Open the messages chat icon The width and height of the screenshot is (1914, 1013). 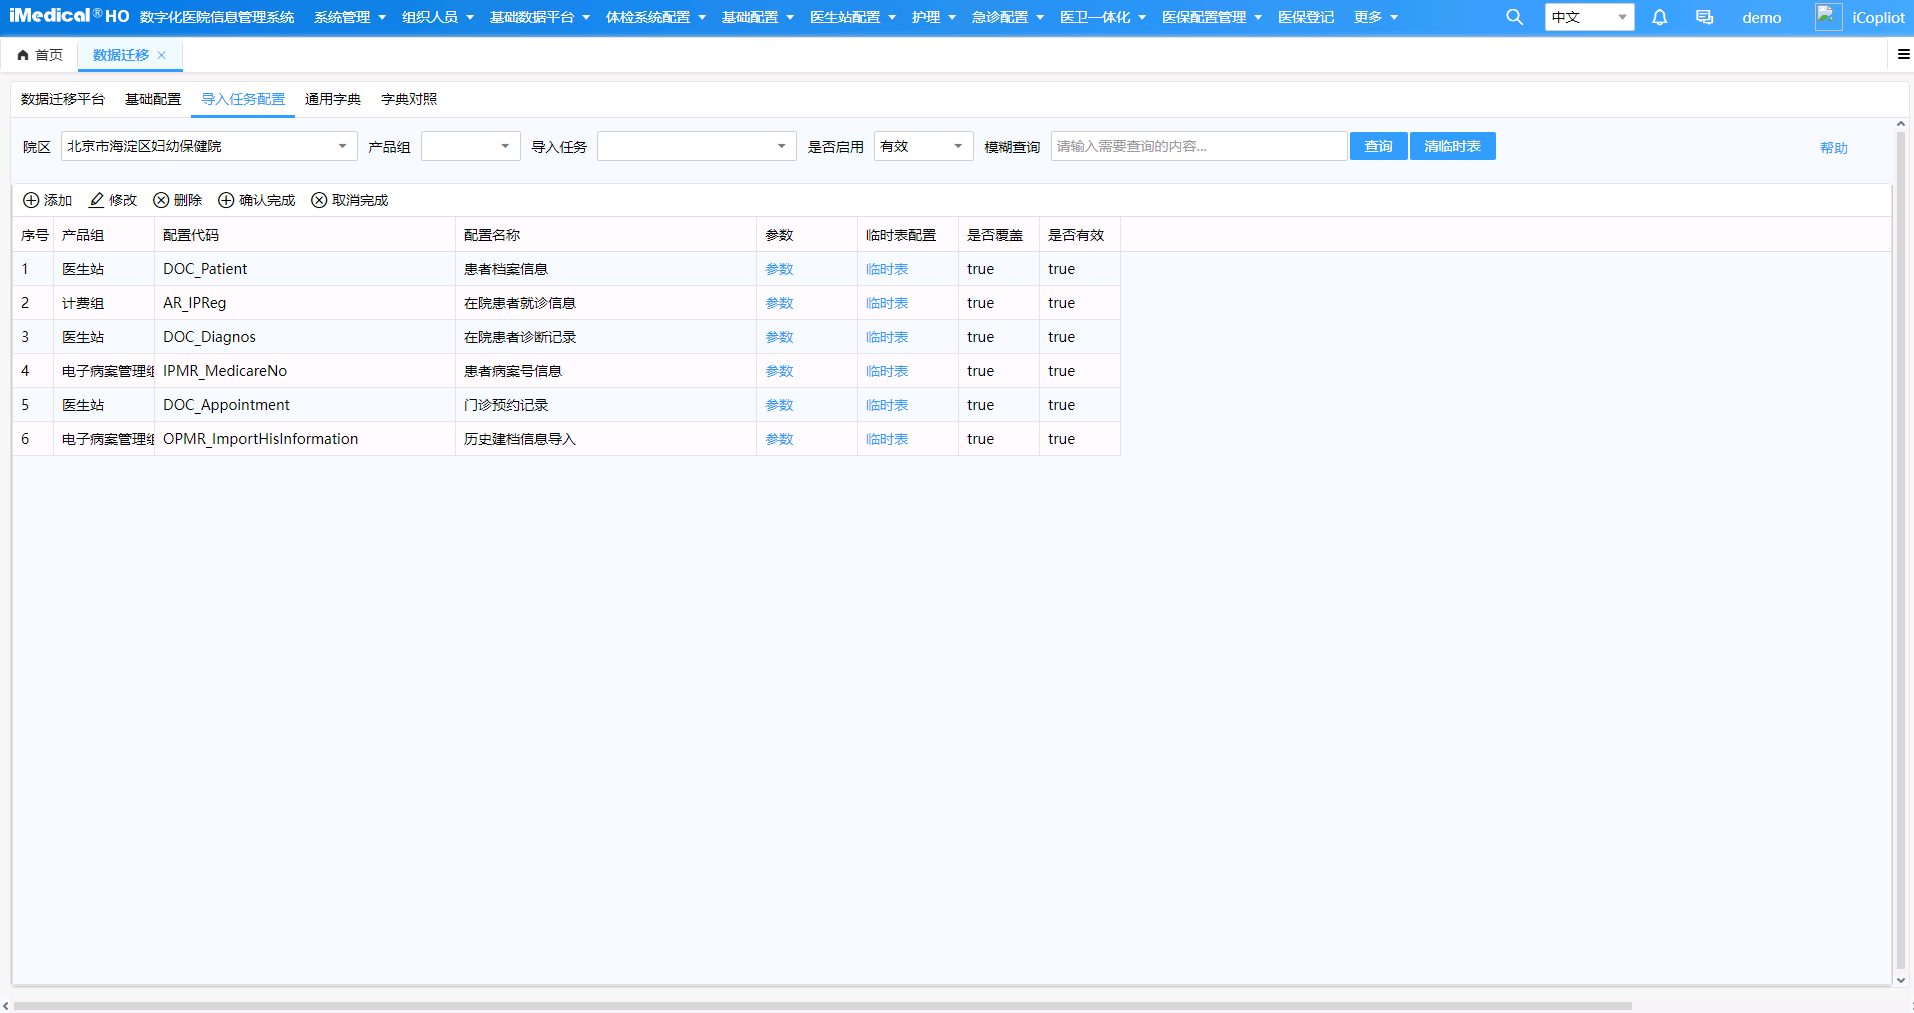[1704, 17]
